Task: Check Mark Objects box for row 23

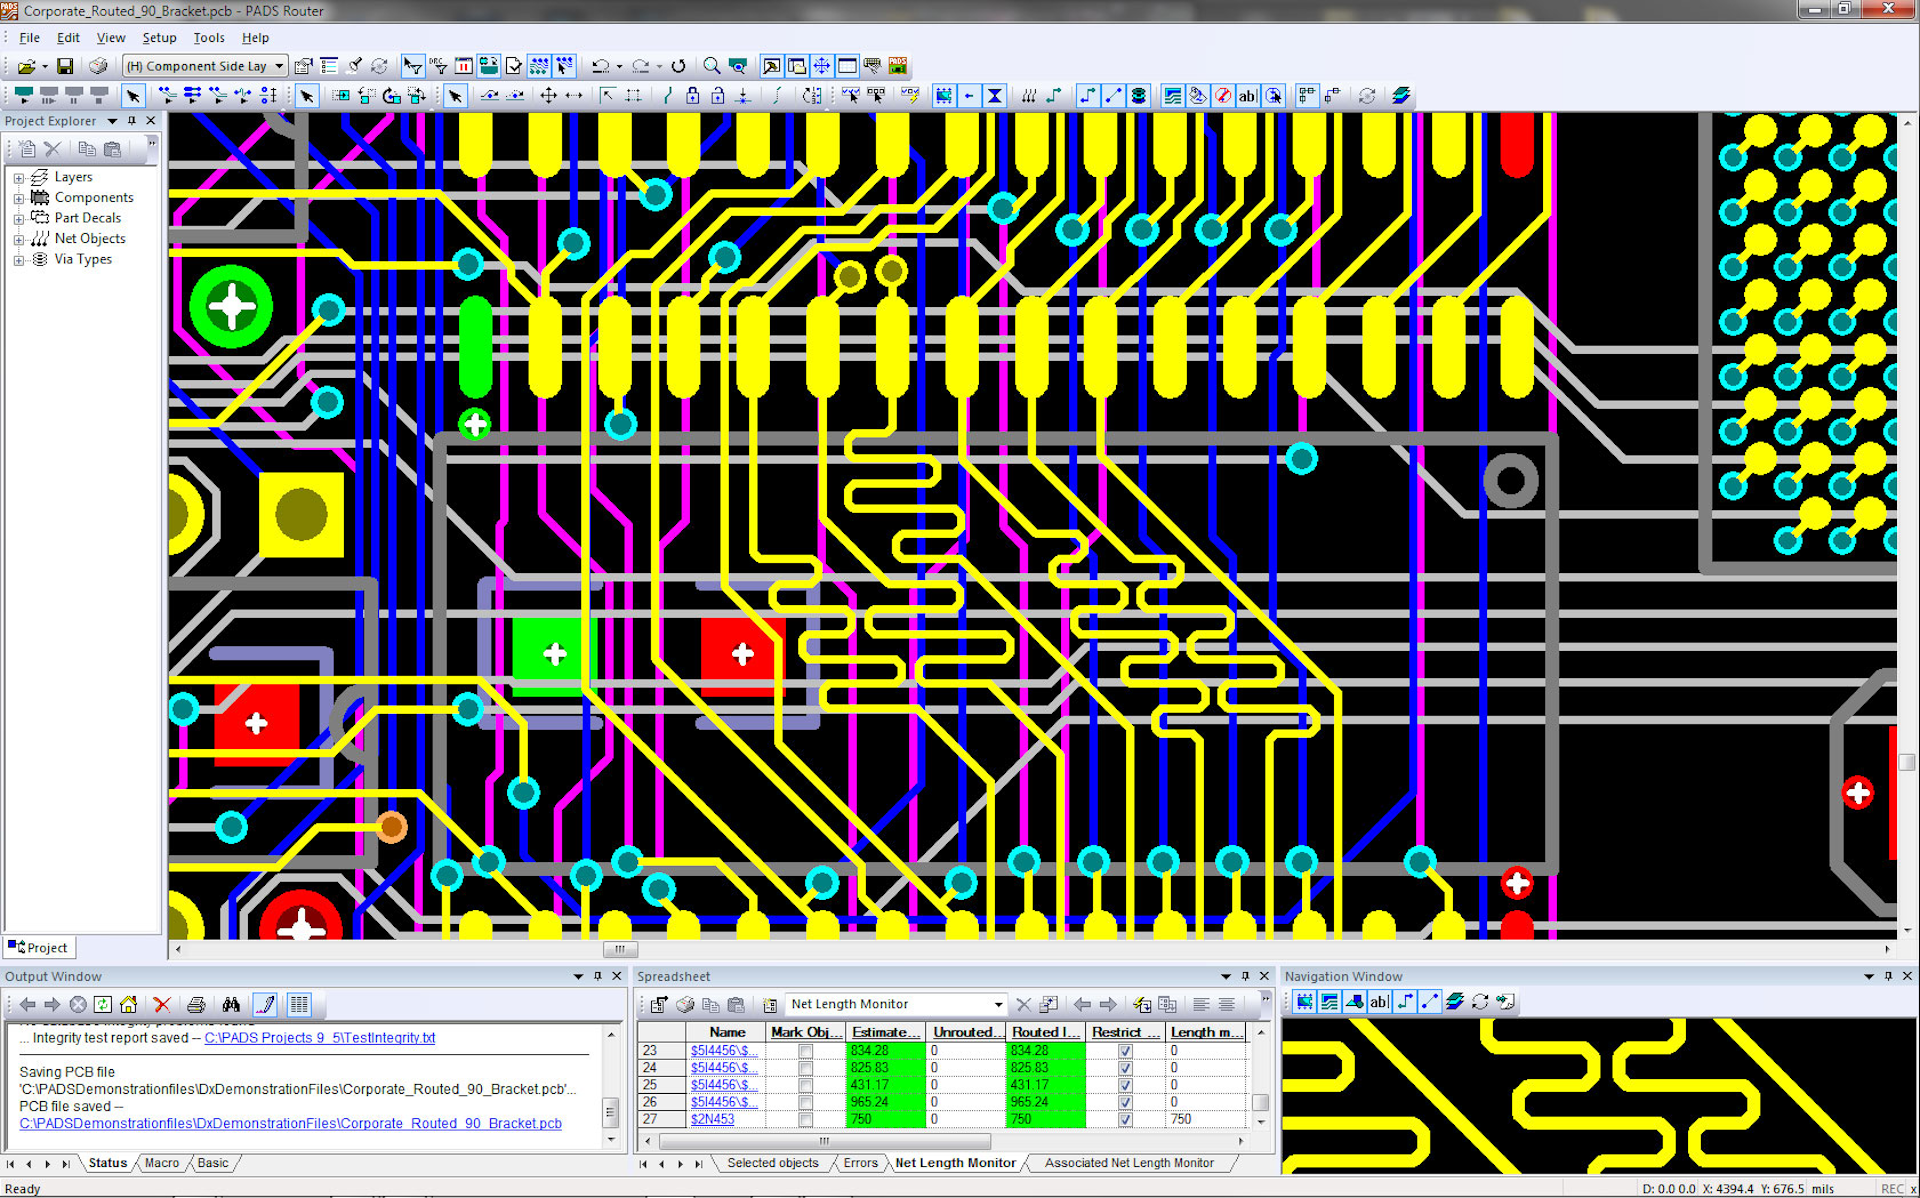Action: point(806,1051)
